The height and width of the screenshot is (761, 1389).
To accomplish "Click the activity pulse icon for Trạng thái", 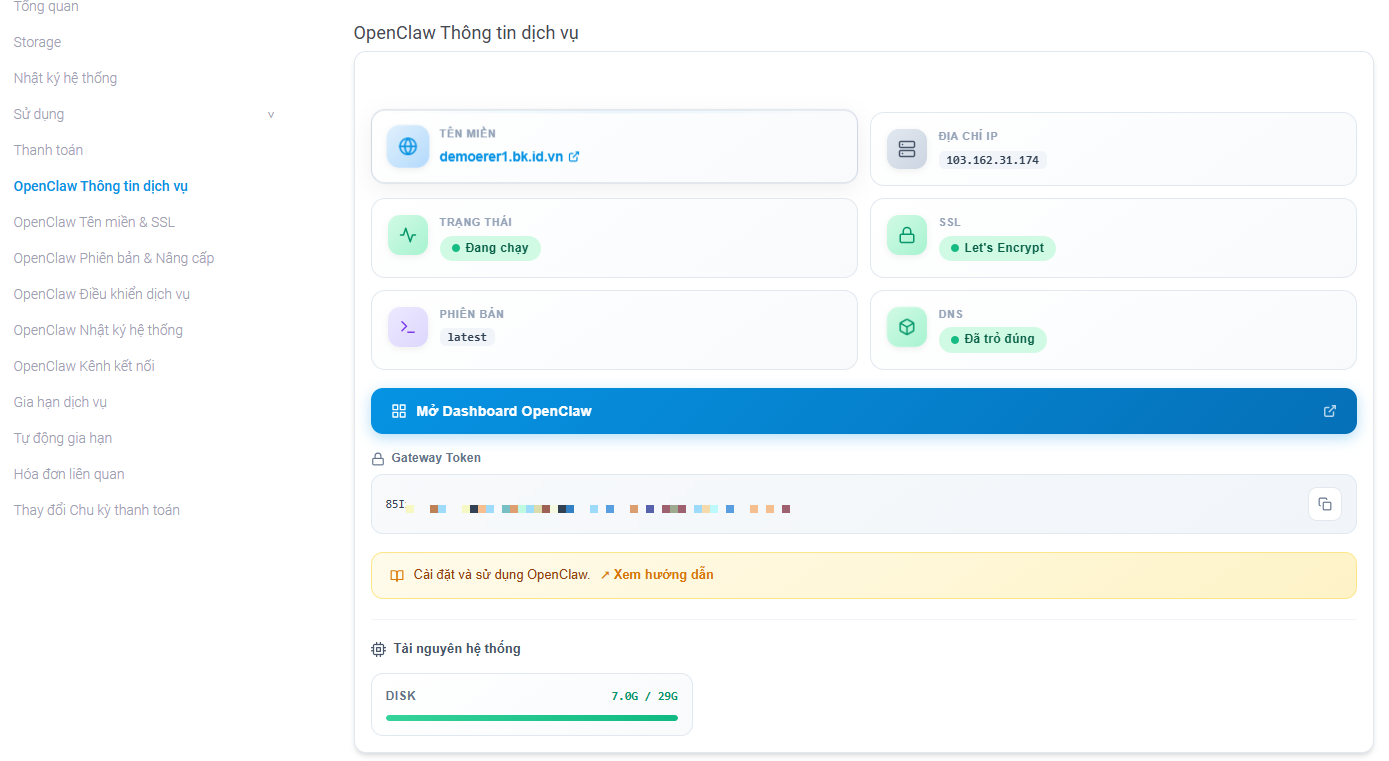I will [408, 236].
